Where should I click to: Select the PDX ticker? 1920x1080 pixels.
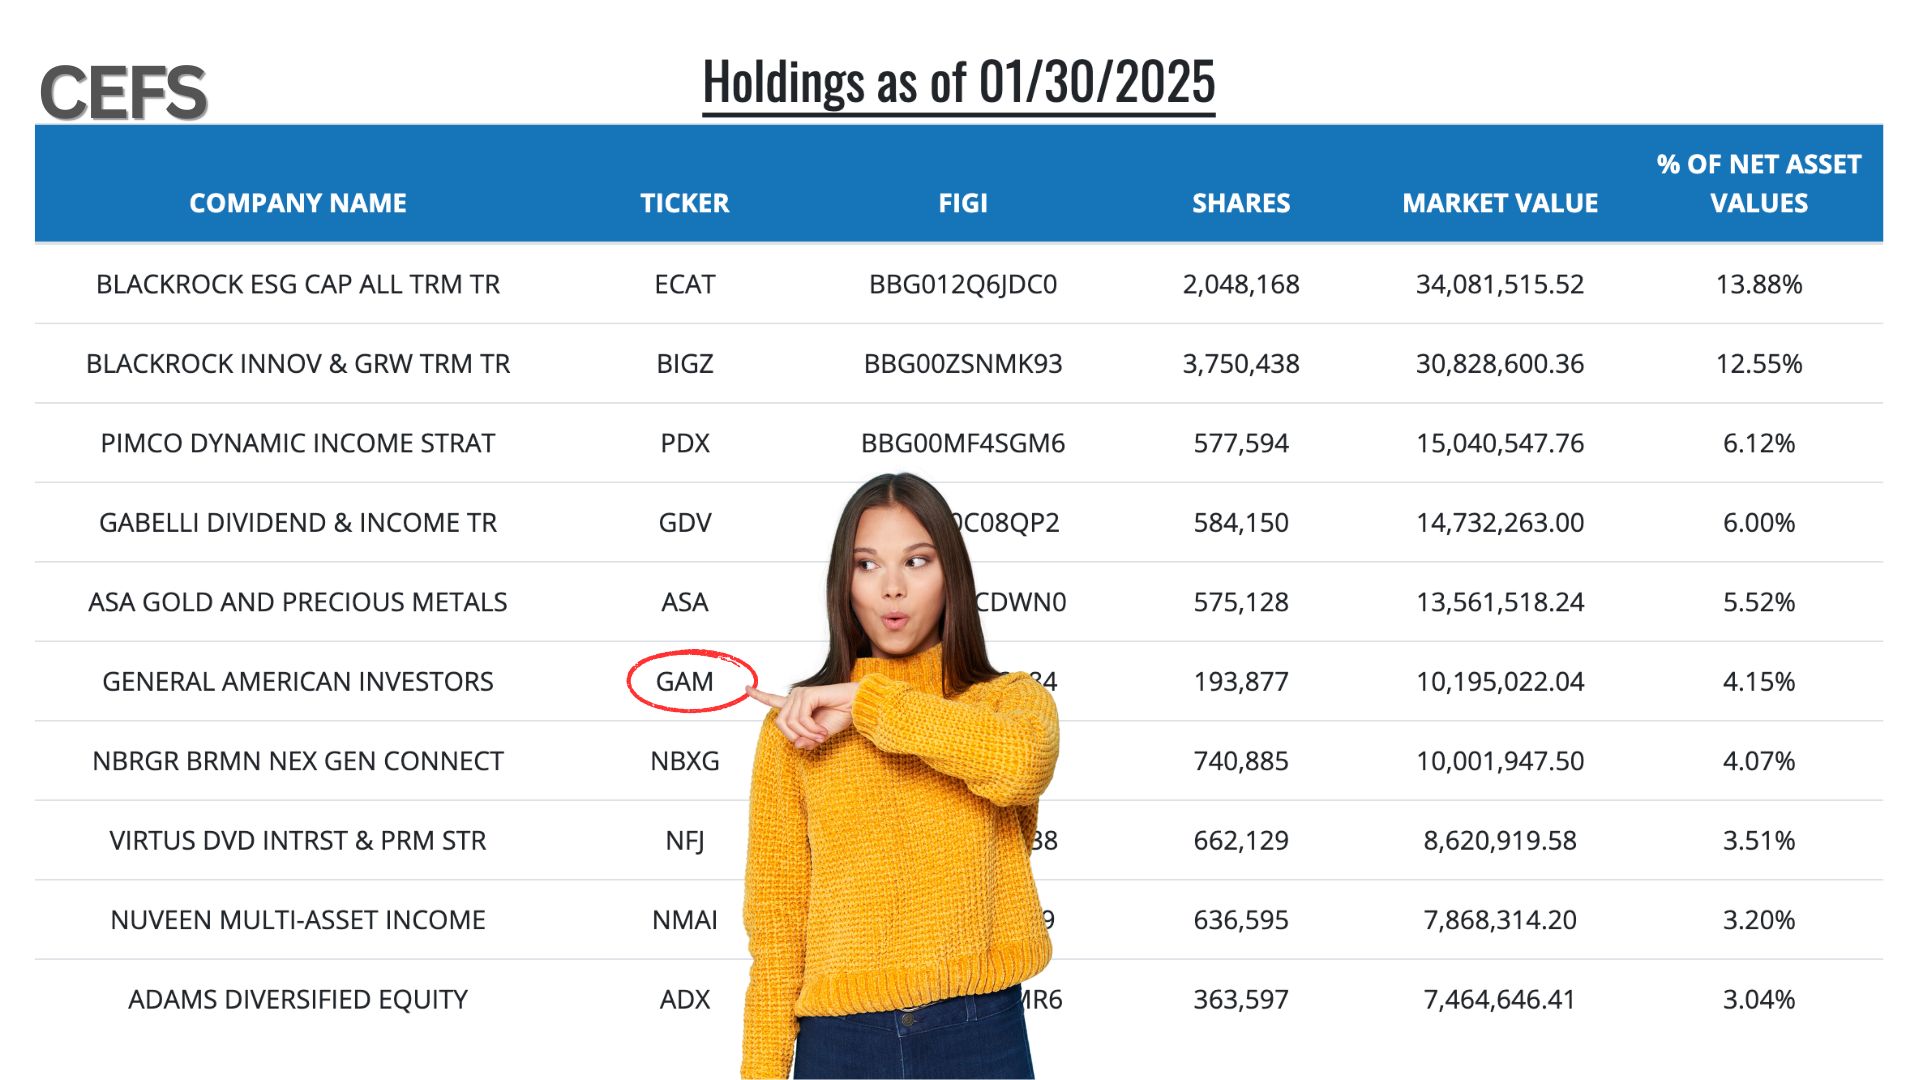pyautogui.click(x=685, y=443)
